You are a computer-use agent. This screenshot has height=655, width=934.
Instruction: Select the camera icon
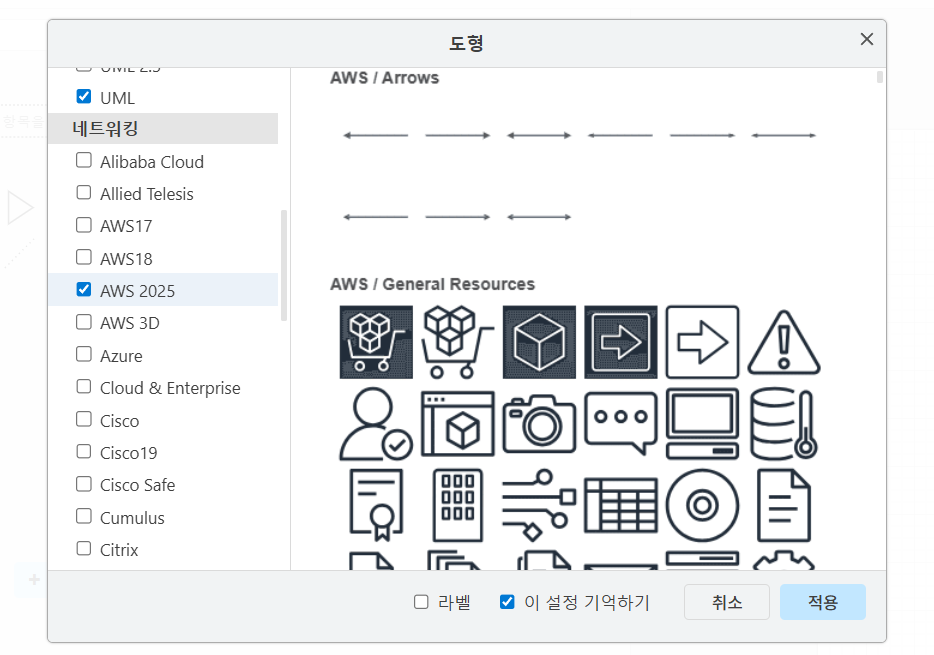point(539,424)
